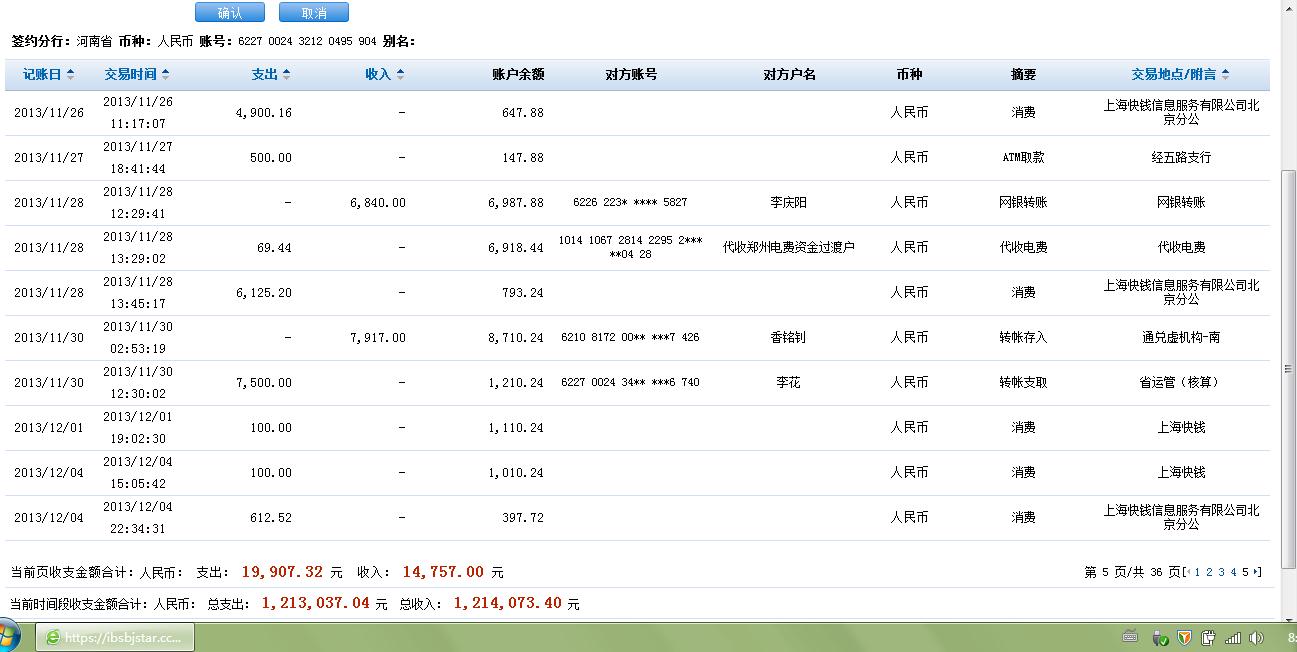The image size is (1297, 652).
Task: Jump to page 2 link
Action: [1209, 572]
